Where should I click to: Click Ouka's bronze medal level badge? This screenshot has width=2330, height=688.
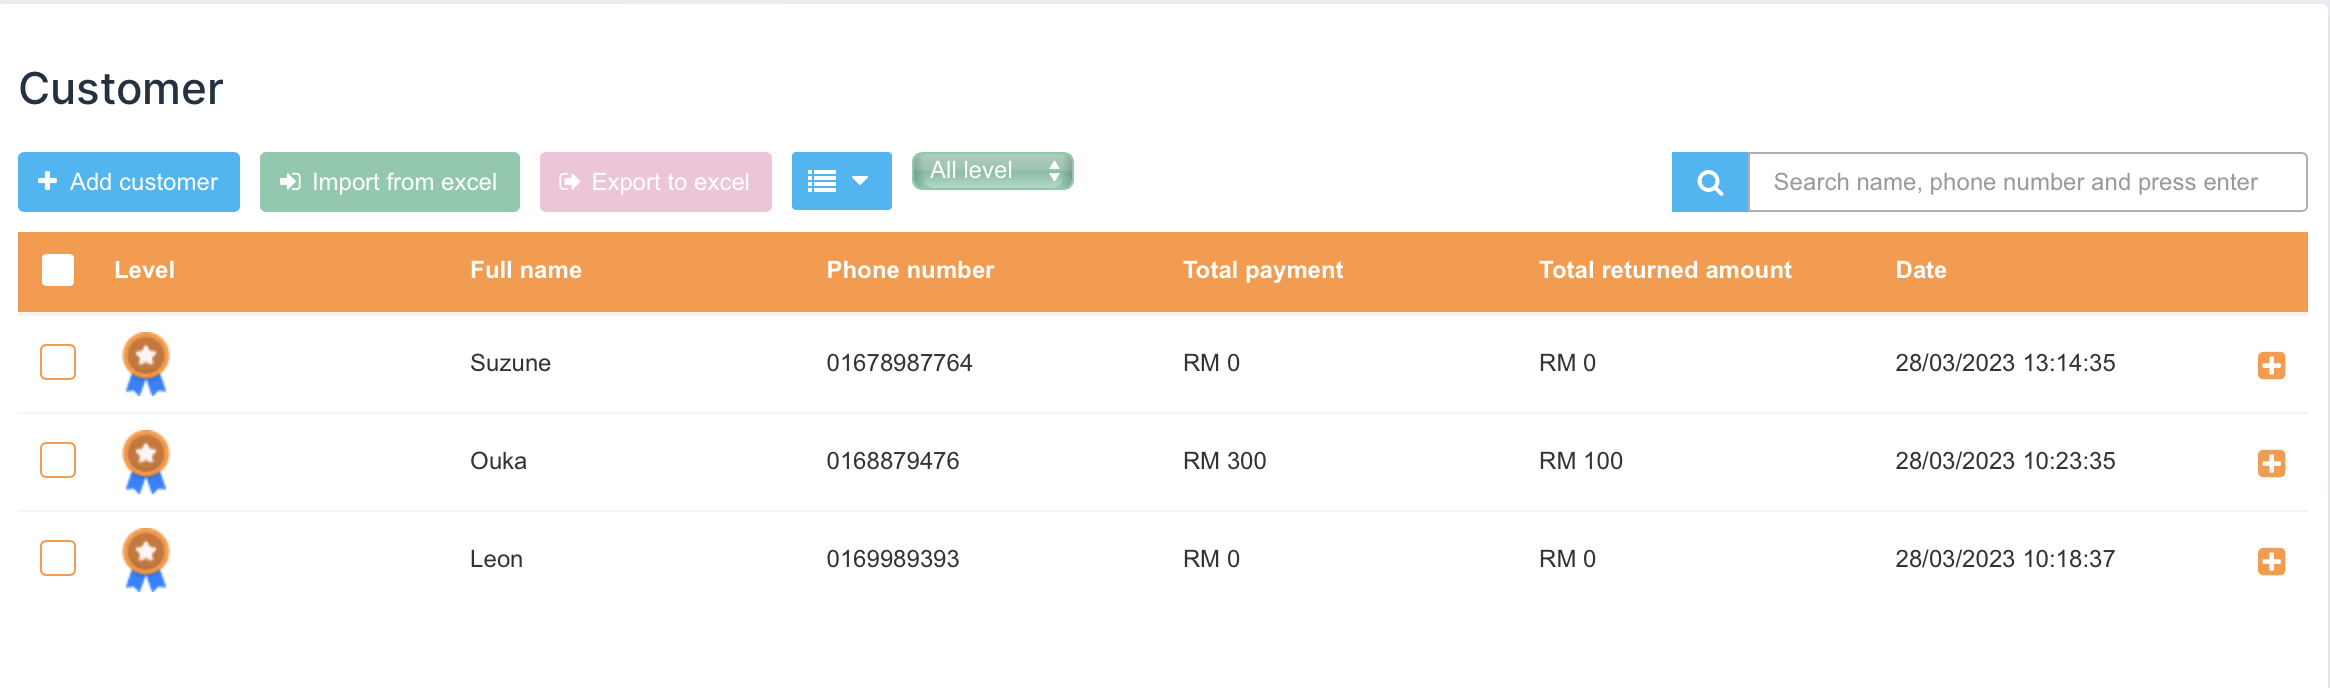point(146,461)
